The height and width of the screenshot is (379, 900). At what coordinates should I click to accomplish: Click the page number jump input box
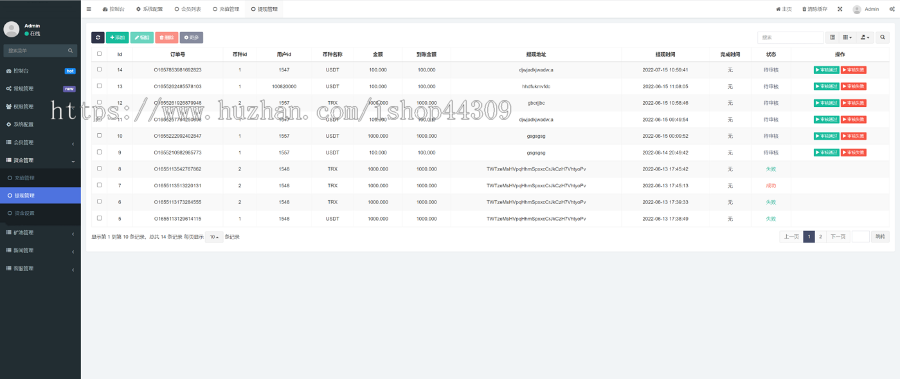point(860,237)
